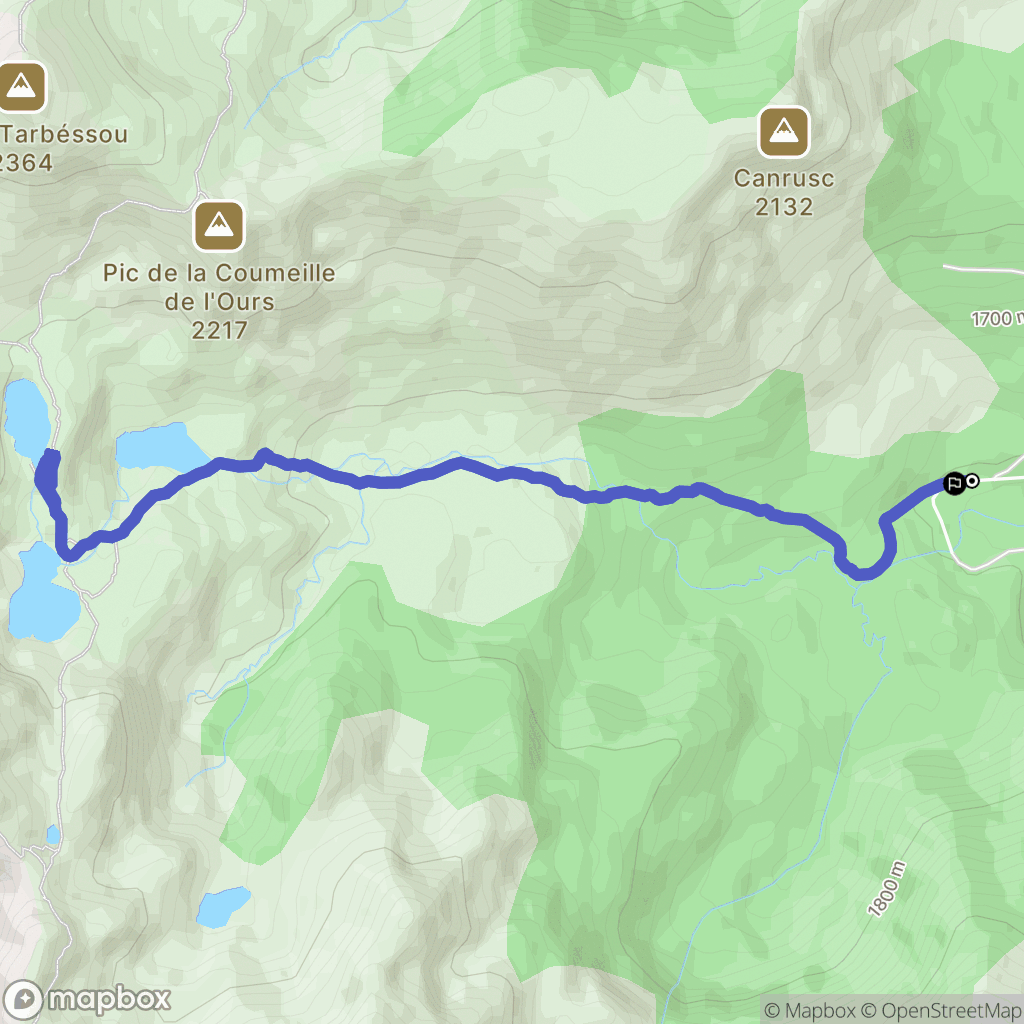1024x1024 pixels.
Task: Open the Mapbox logo link
Action: coord(87,1000)
